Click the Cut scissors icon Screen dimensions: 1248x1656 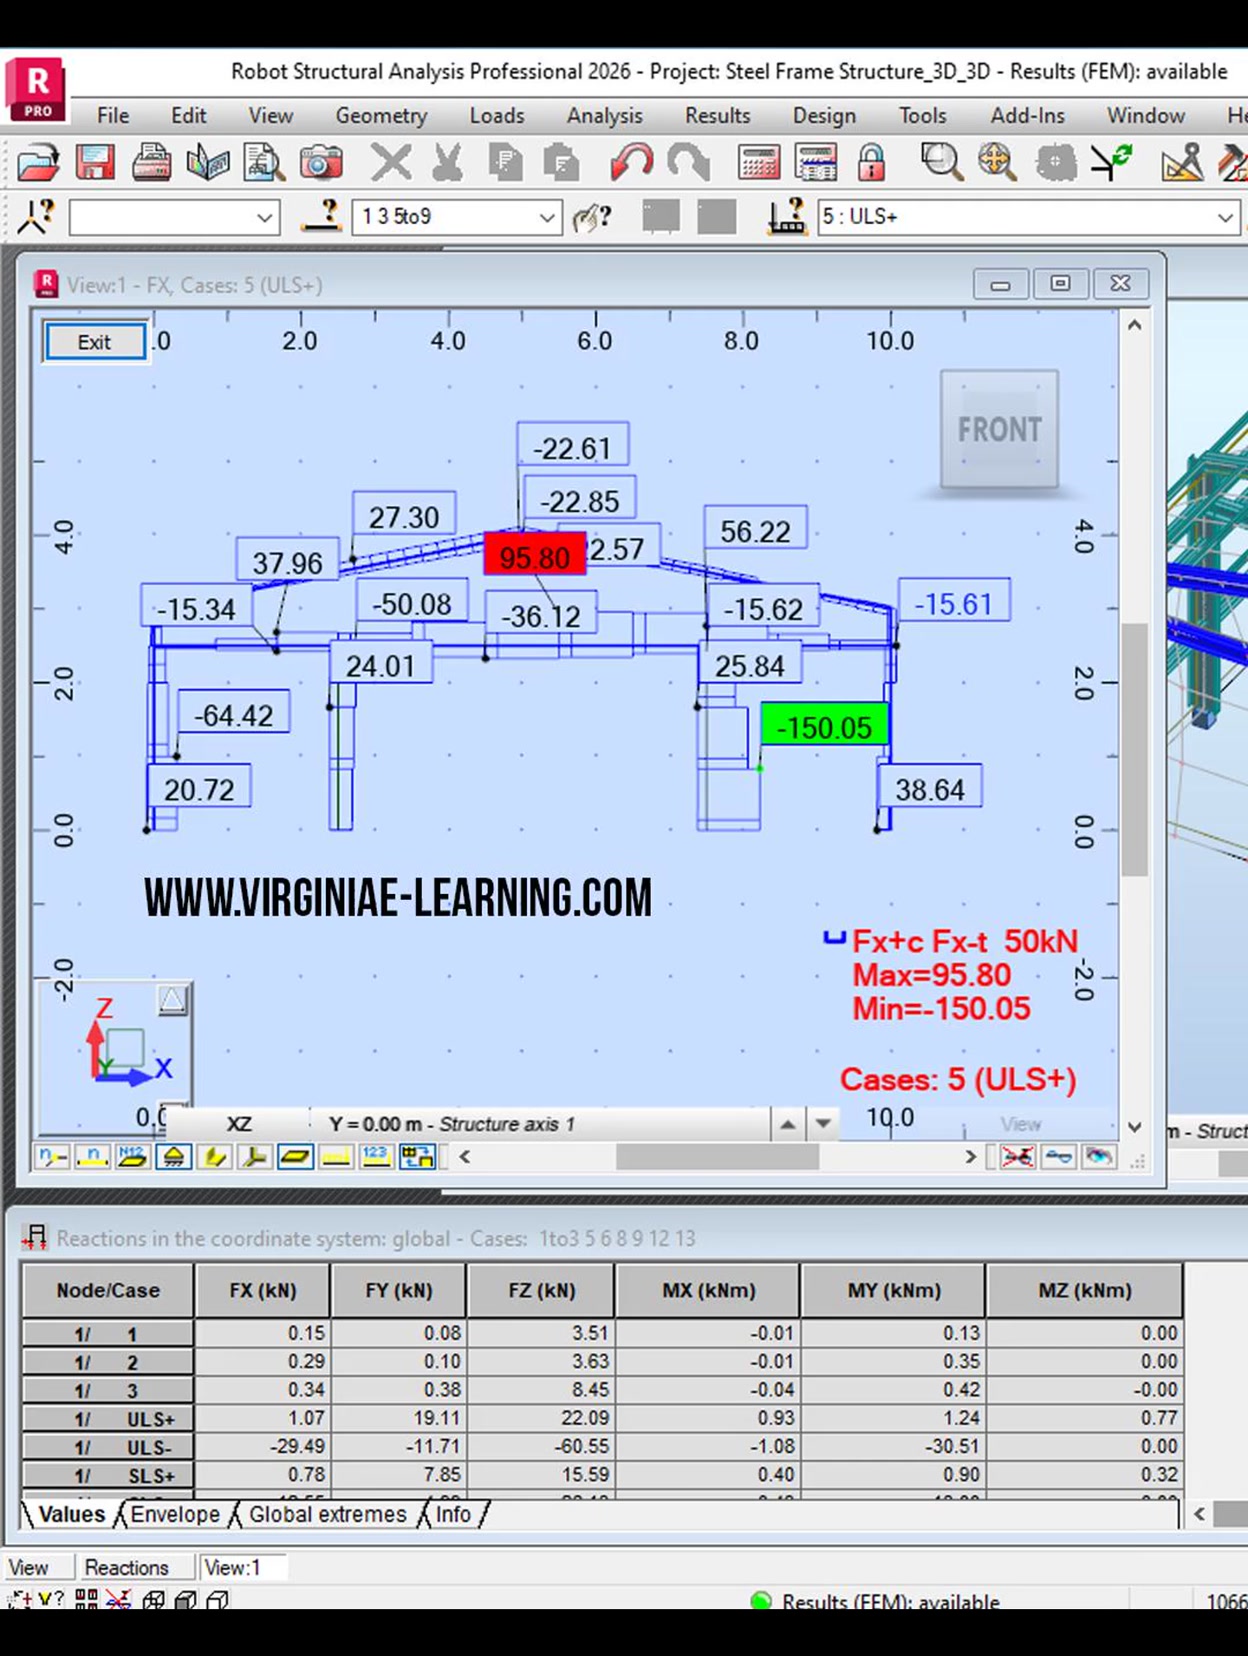click(x=448, y=162)
